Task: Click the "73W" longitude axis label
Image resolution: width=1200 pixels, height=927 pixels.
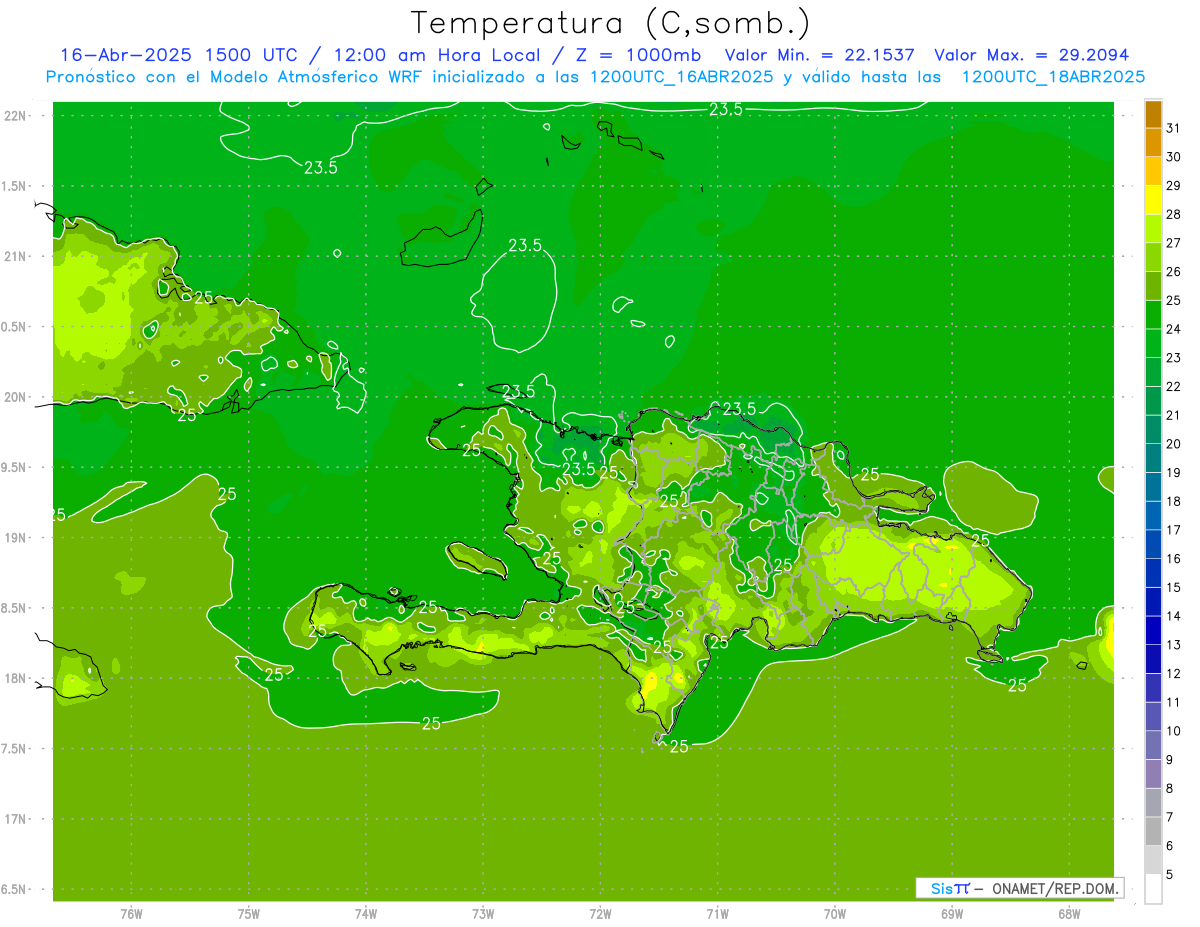Action: pos(483,914)
